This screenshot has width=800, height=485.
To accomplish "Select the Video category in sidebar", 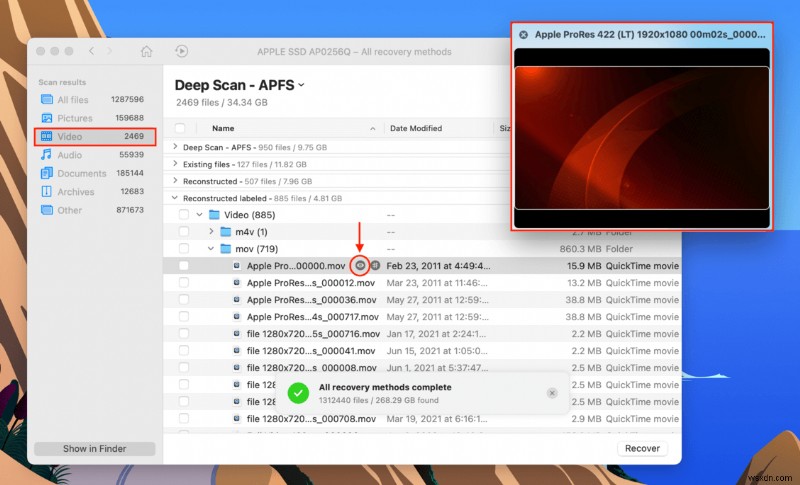I will click(x=95, y=136).
